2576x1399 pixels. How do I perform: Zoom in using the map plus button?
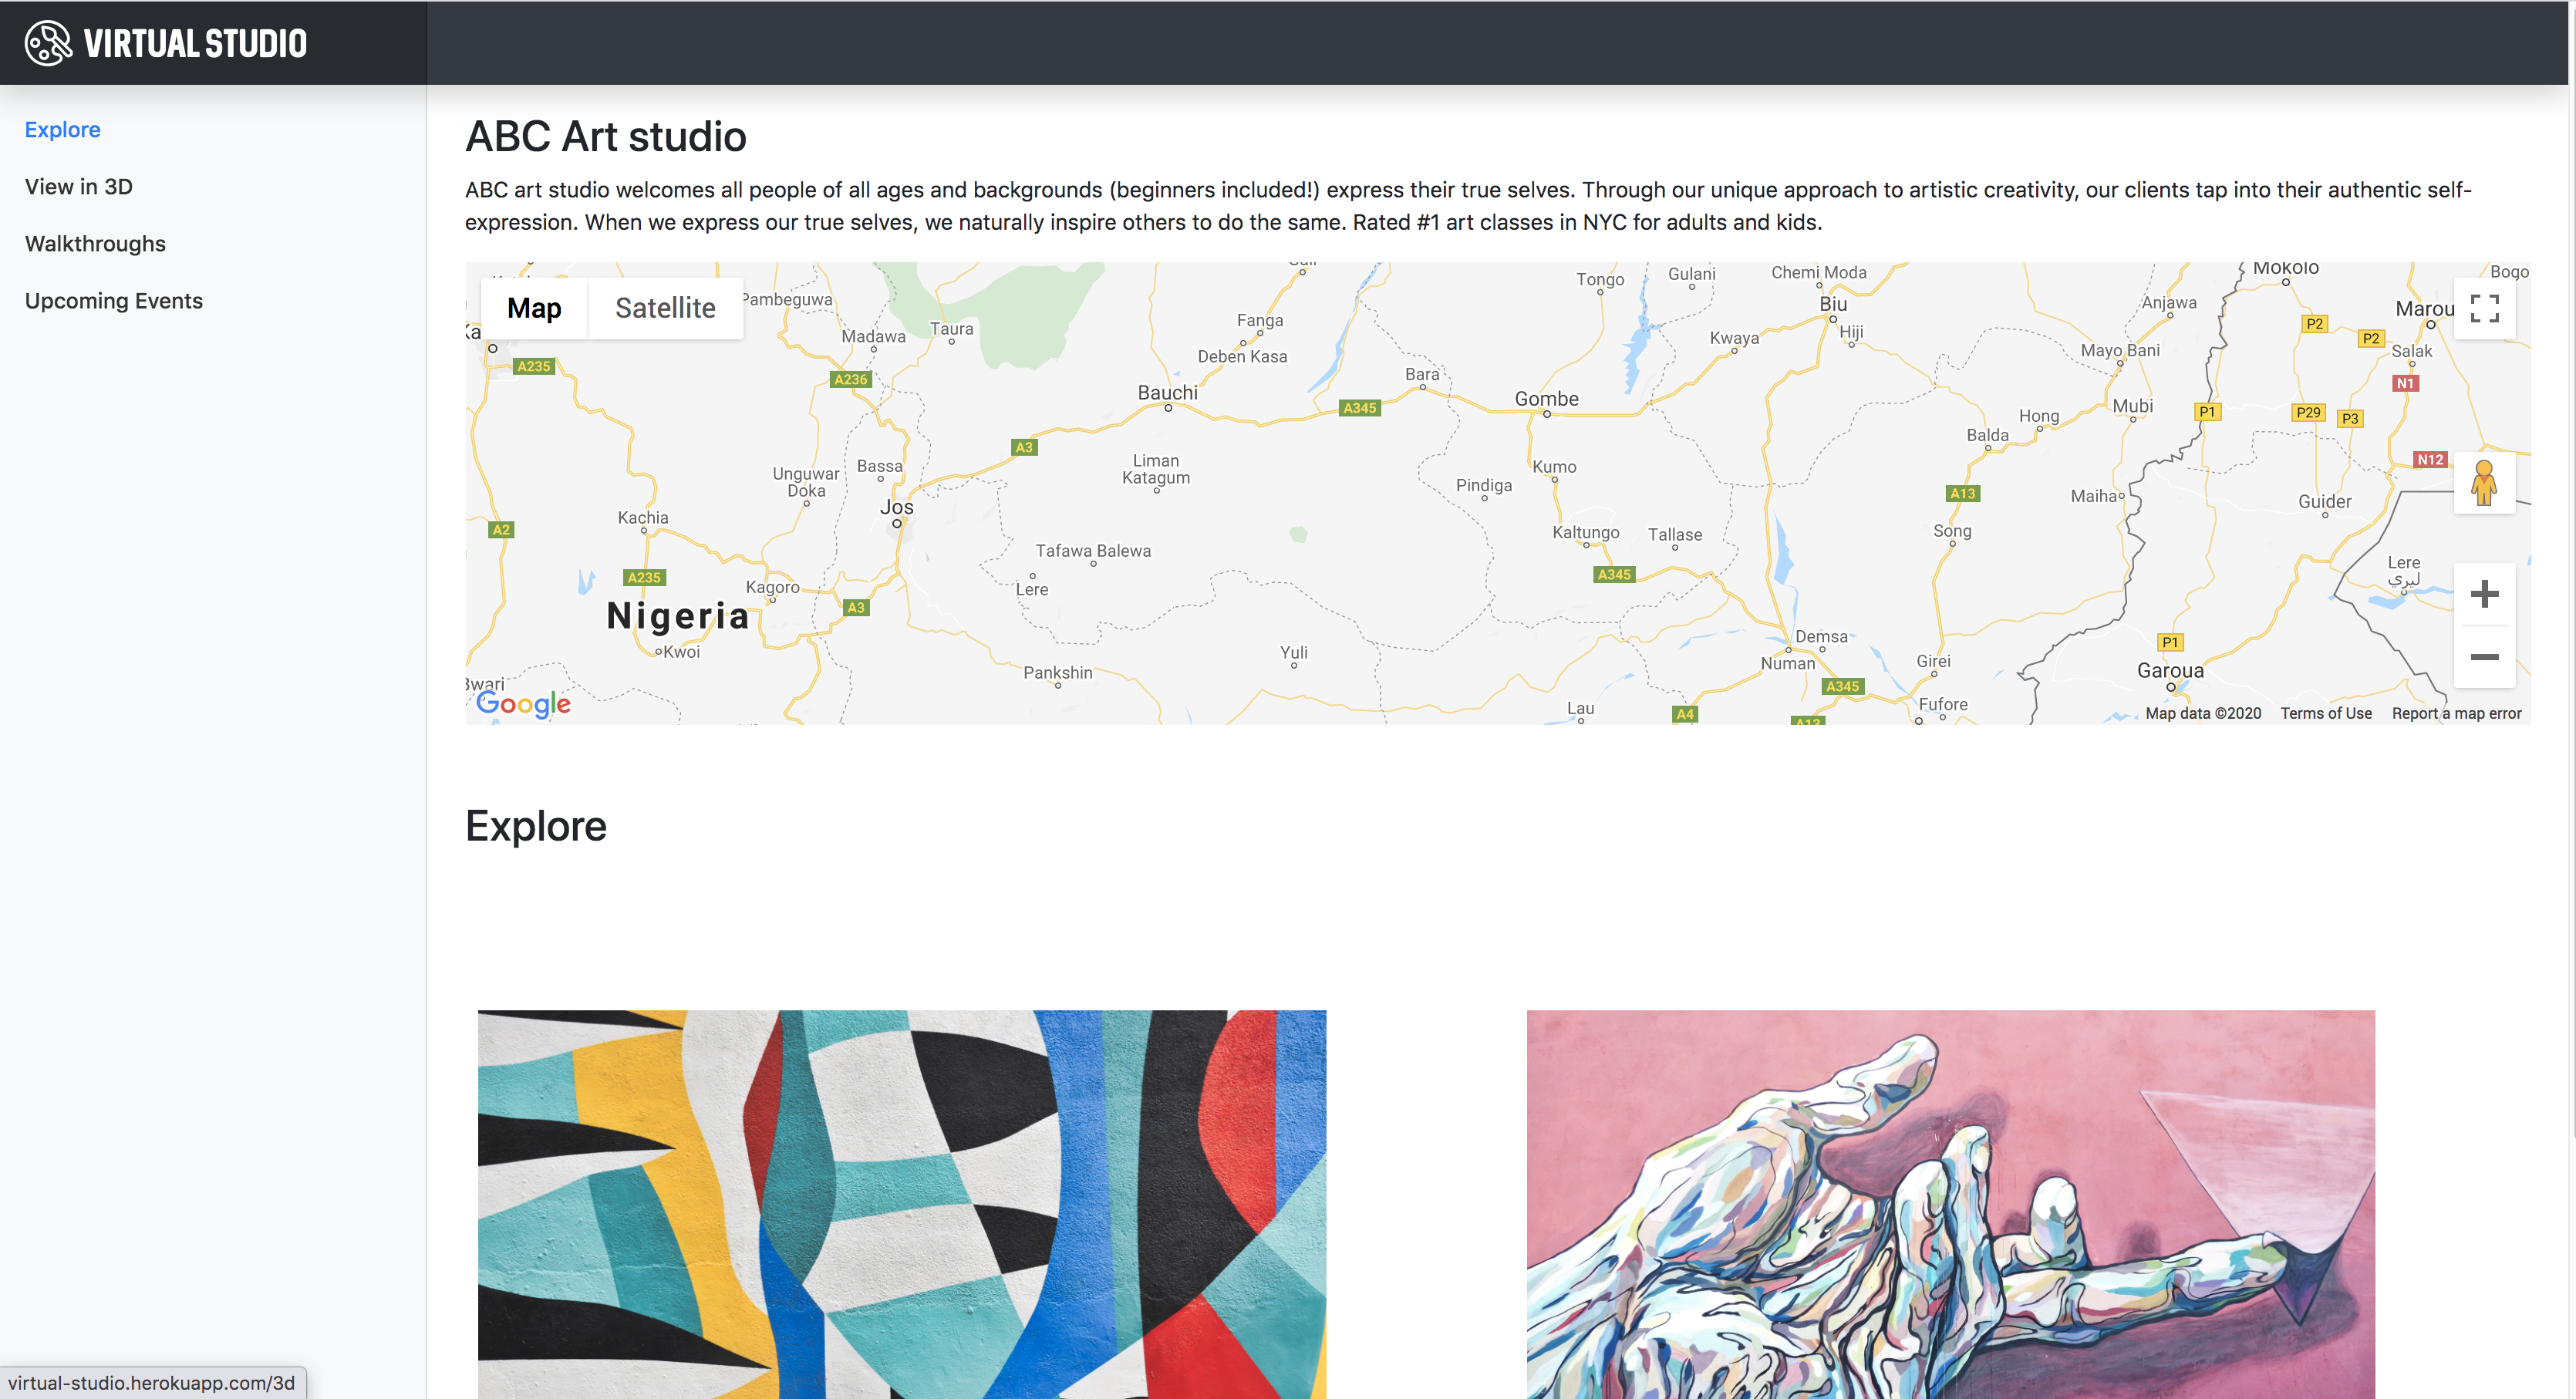pyautogui.click(x=2484, y=594)
